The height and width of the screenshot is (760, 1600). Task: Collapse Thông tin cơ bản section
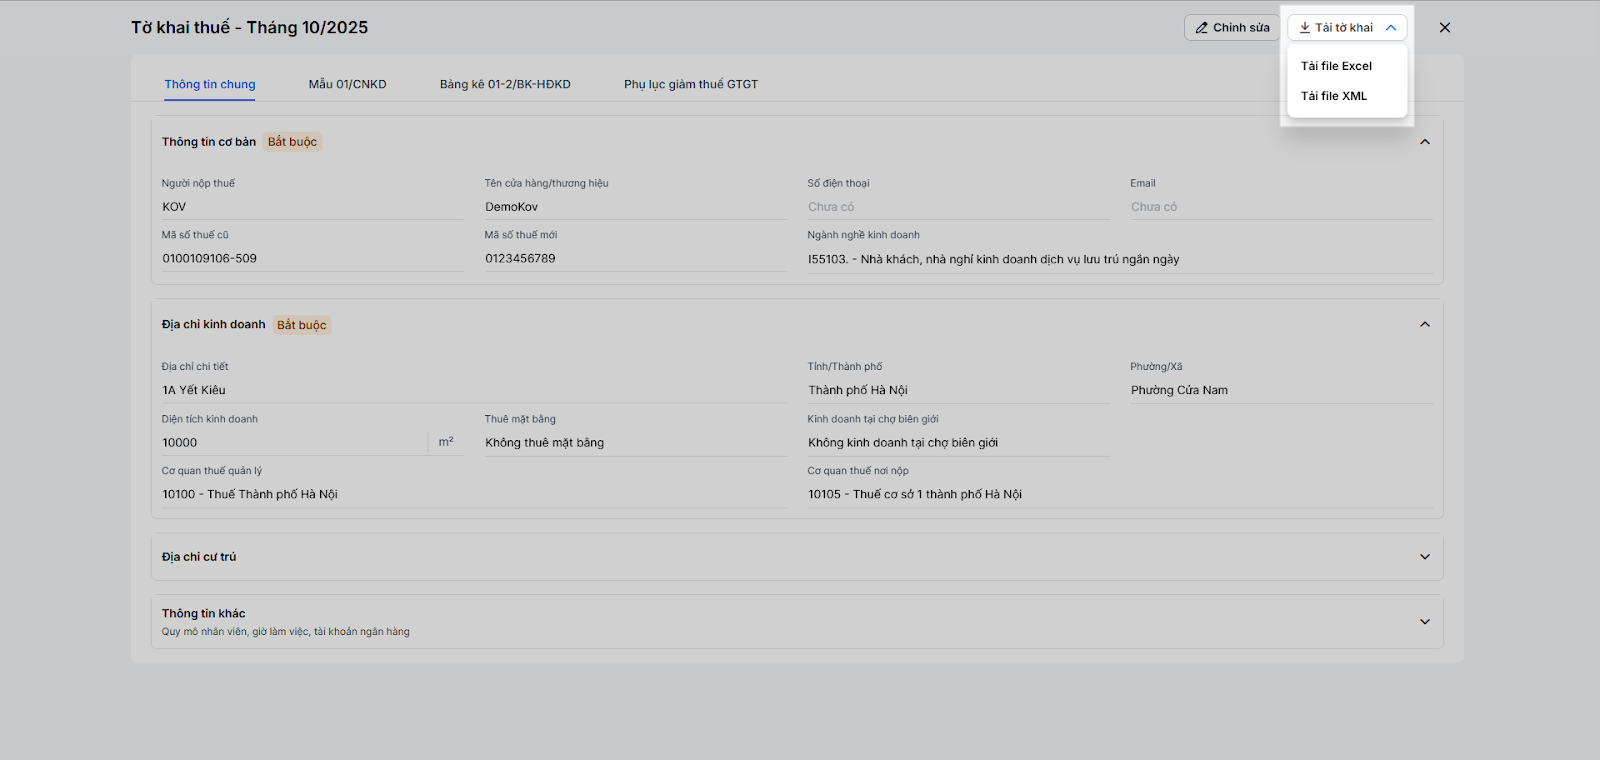tap(1425, 142)
